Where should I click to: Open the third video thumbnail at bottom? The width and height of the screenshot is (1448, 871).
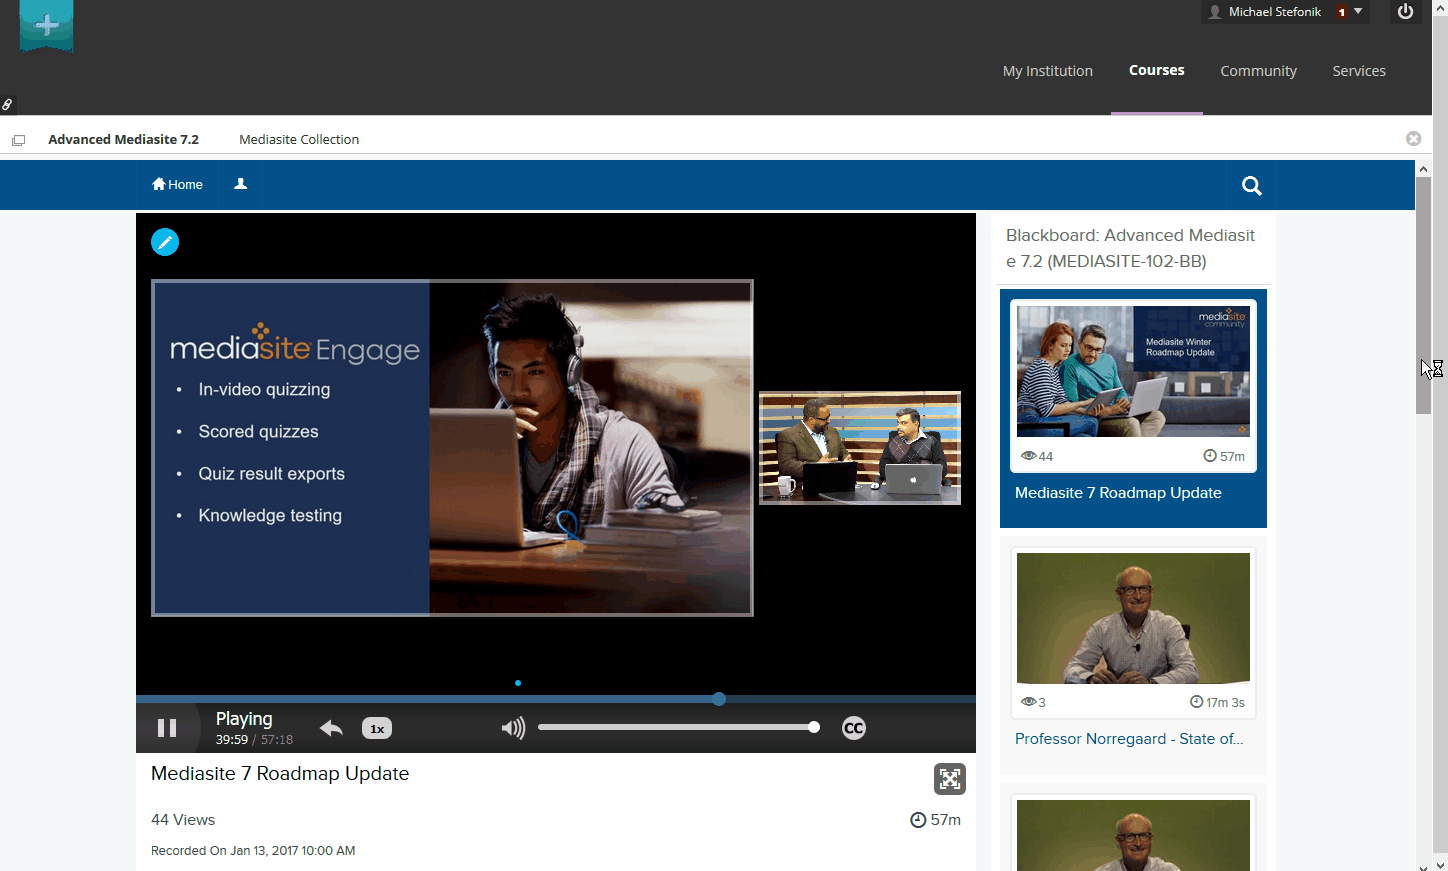(1133, 835)
